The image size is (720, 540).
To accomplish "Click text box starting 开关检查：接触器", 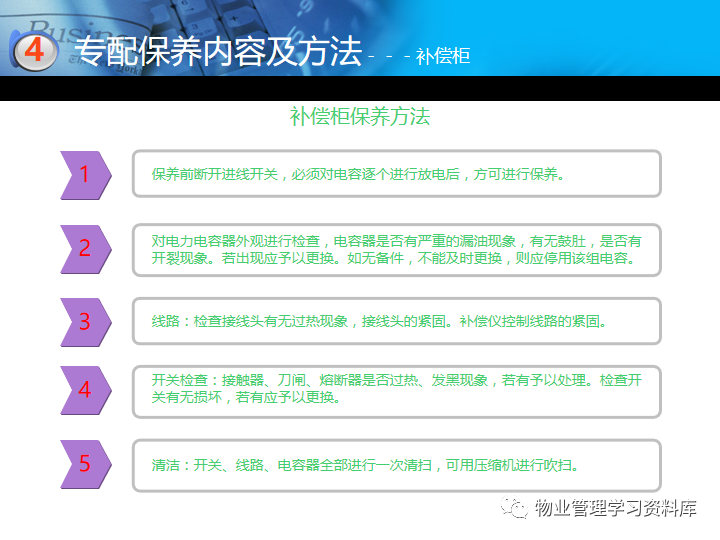I will coord(397,392).
